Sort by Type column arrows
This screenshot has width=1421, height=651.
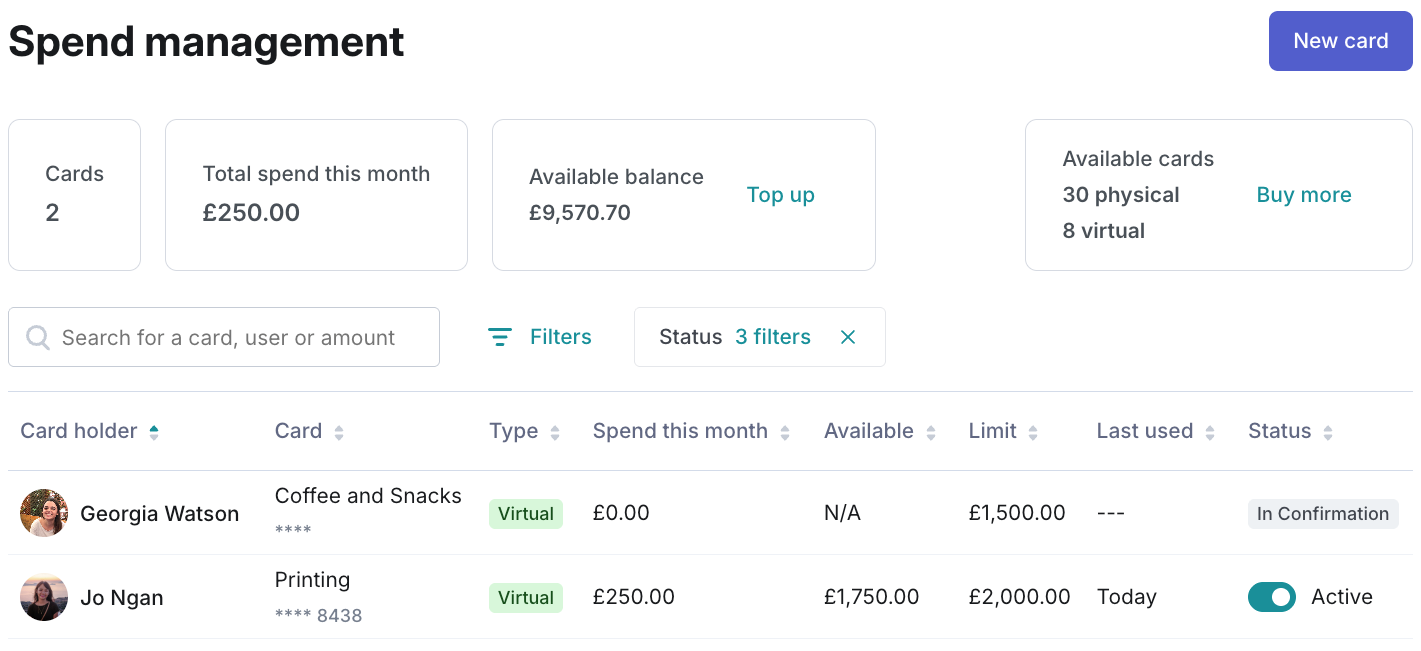click(x=555, y=432)
